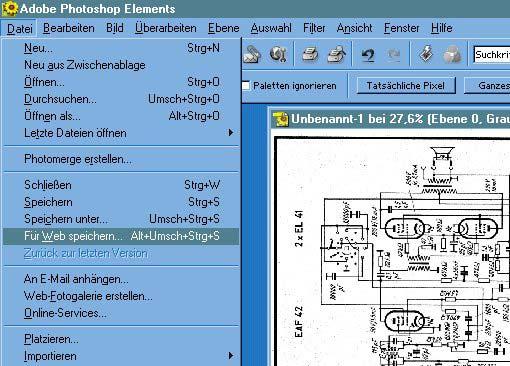Choose Für Web speichern menu entry

[121, 236]
